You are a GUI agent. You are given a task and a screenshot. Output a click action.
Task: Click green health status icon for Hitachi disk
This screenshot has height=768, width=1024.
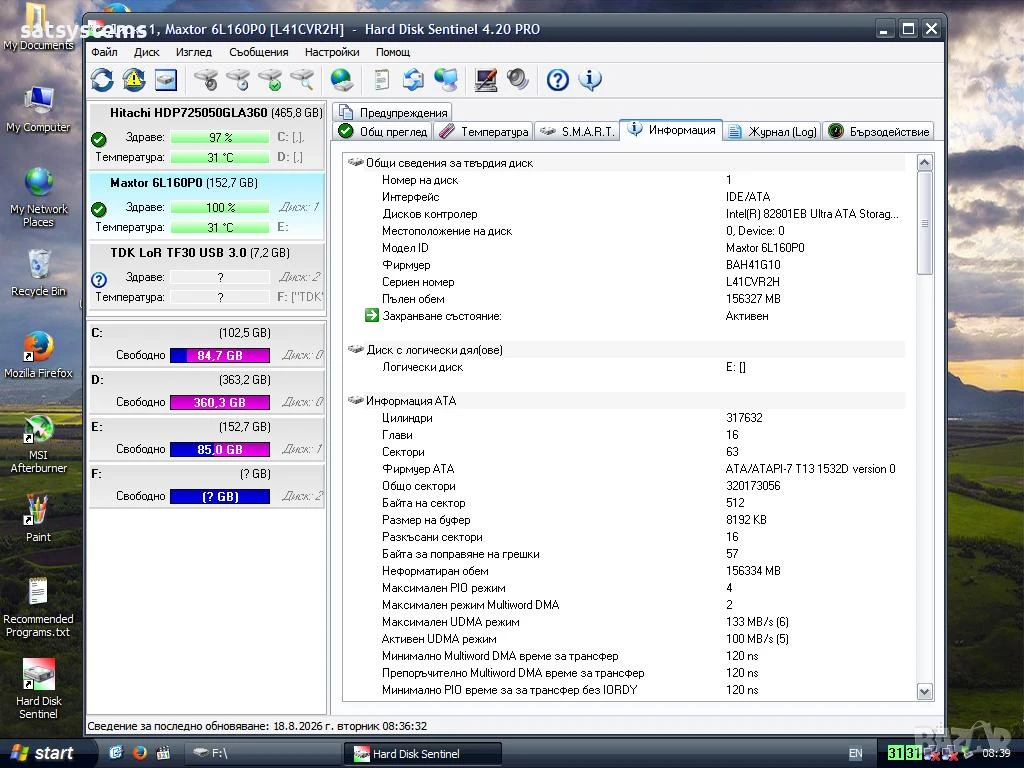[x=99, y=138]
